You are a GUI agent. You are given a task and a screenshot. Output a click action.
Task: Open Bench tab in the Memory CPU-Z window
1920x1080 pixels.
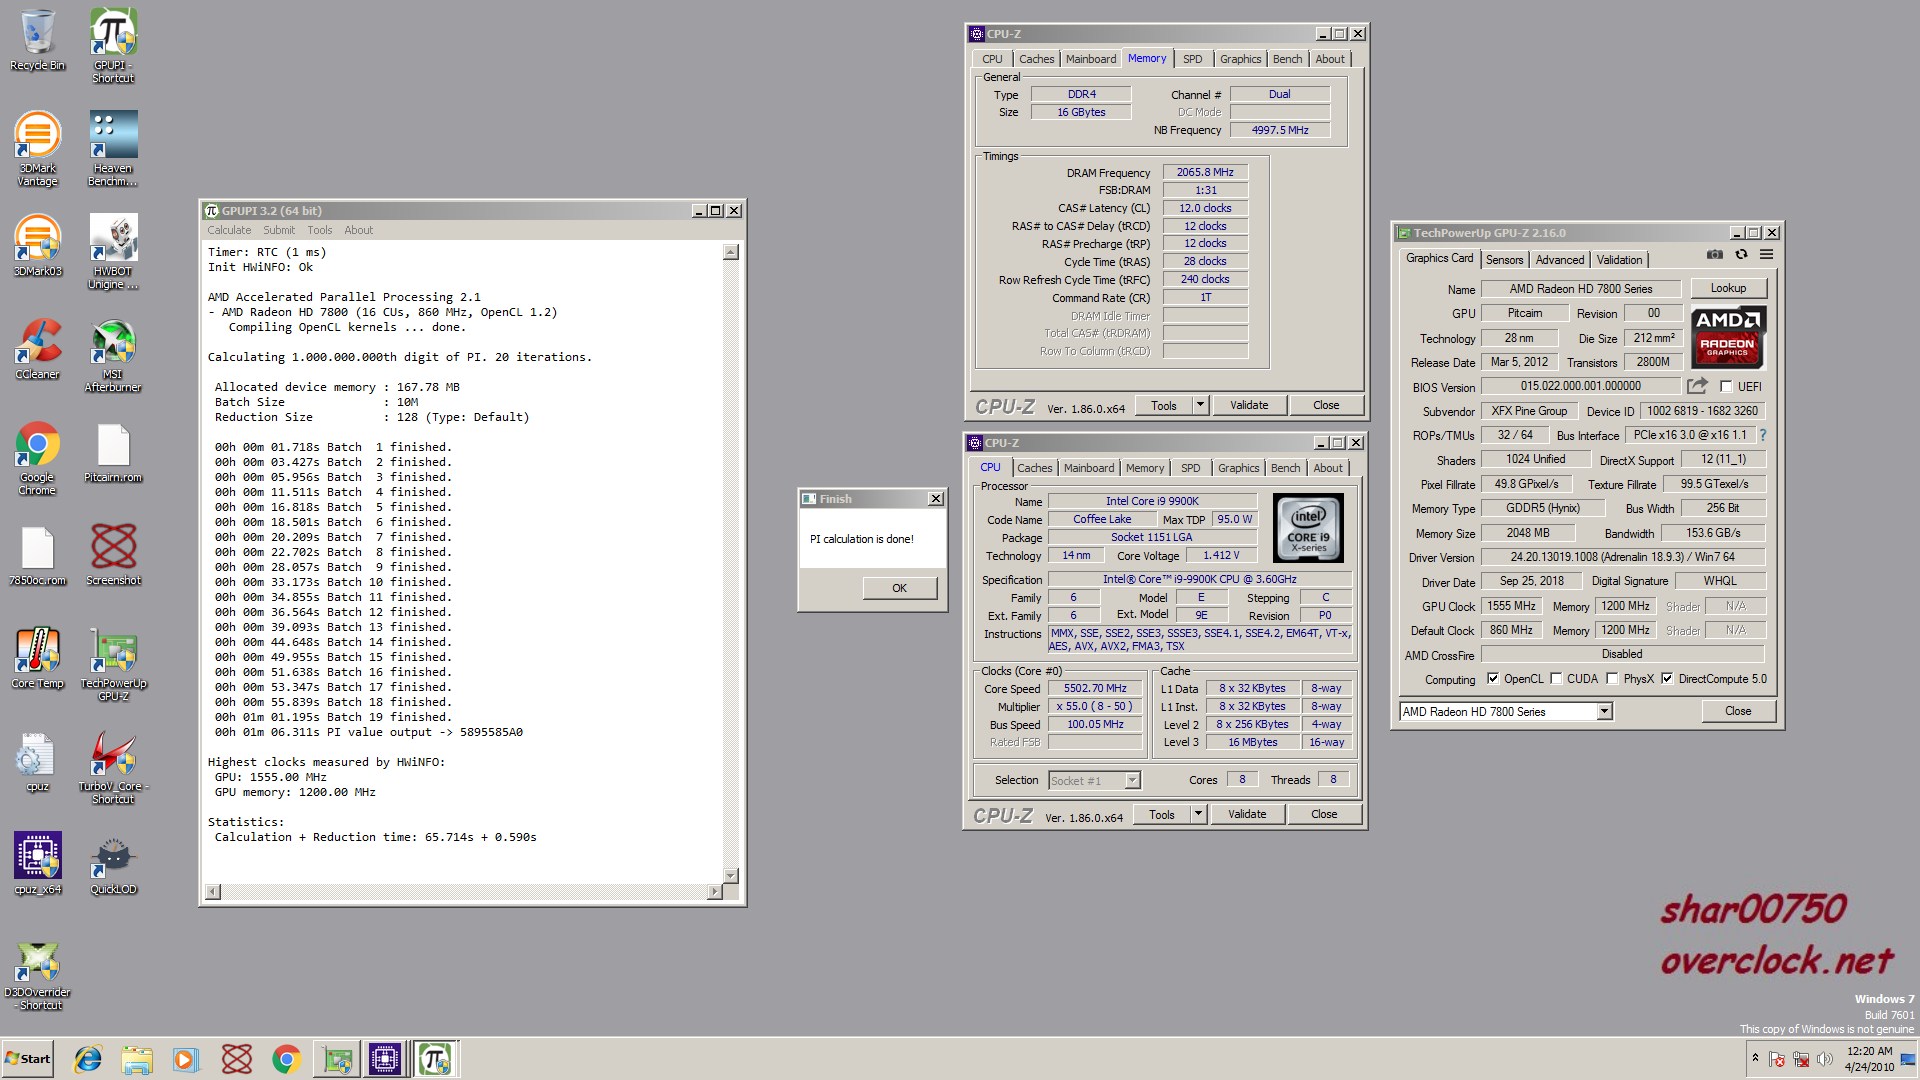1287,59
